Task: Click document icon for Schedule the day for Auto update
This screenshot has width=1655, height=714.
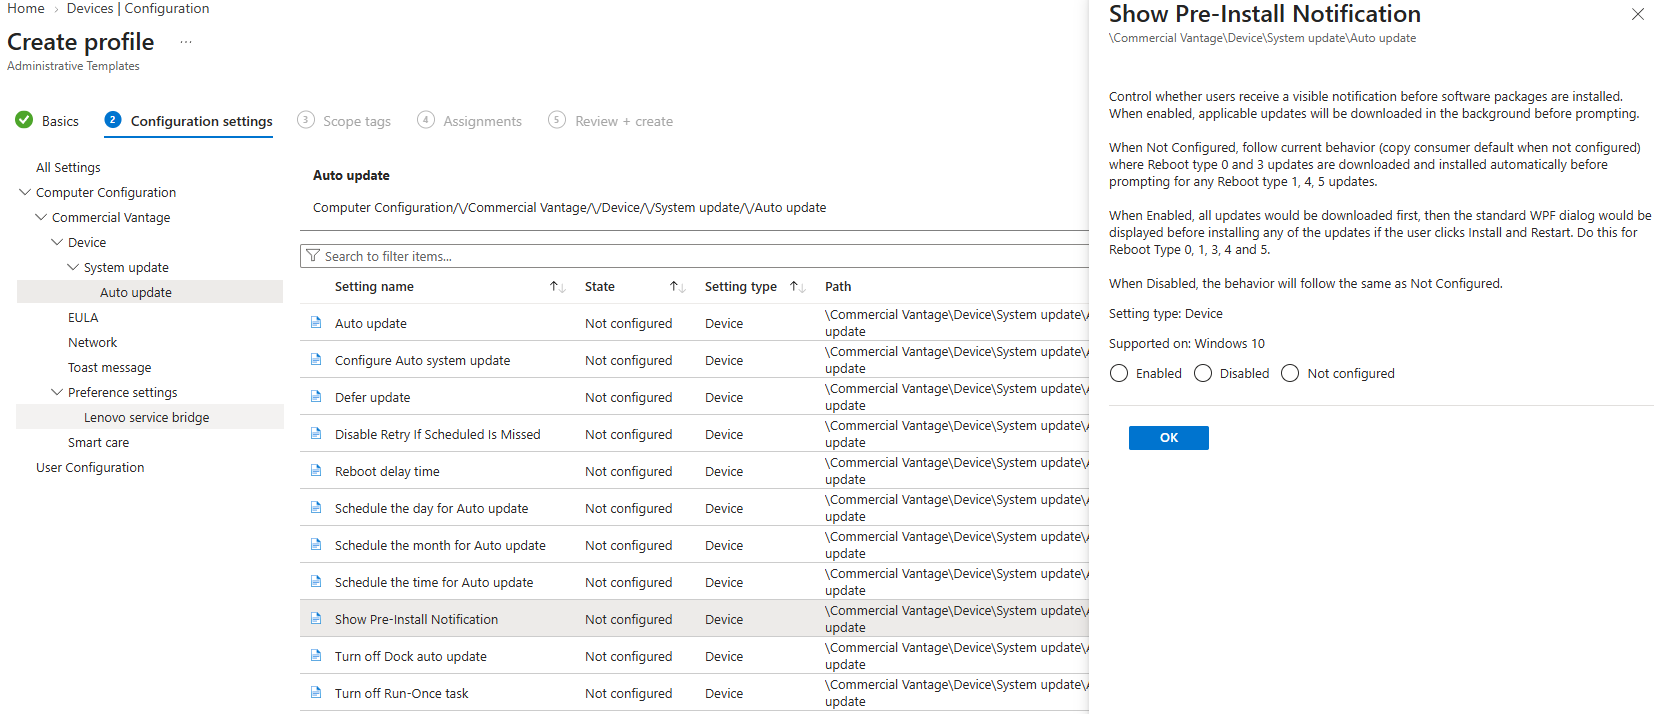Action: (x=316, y=508)
